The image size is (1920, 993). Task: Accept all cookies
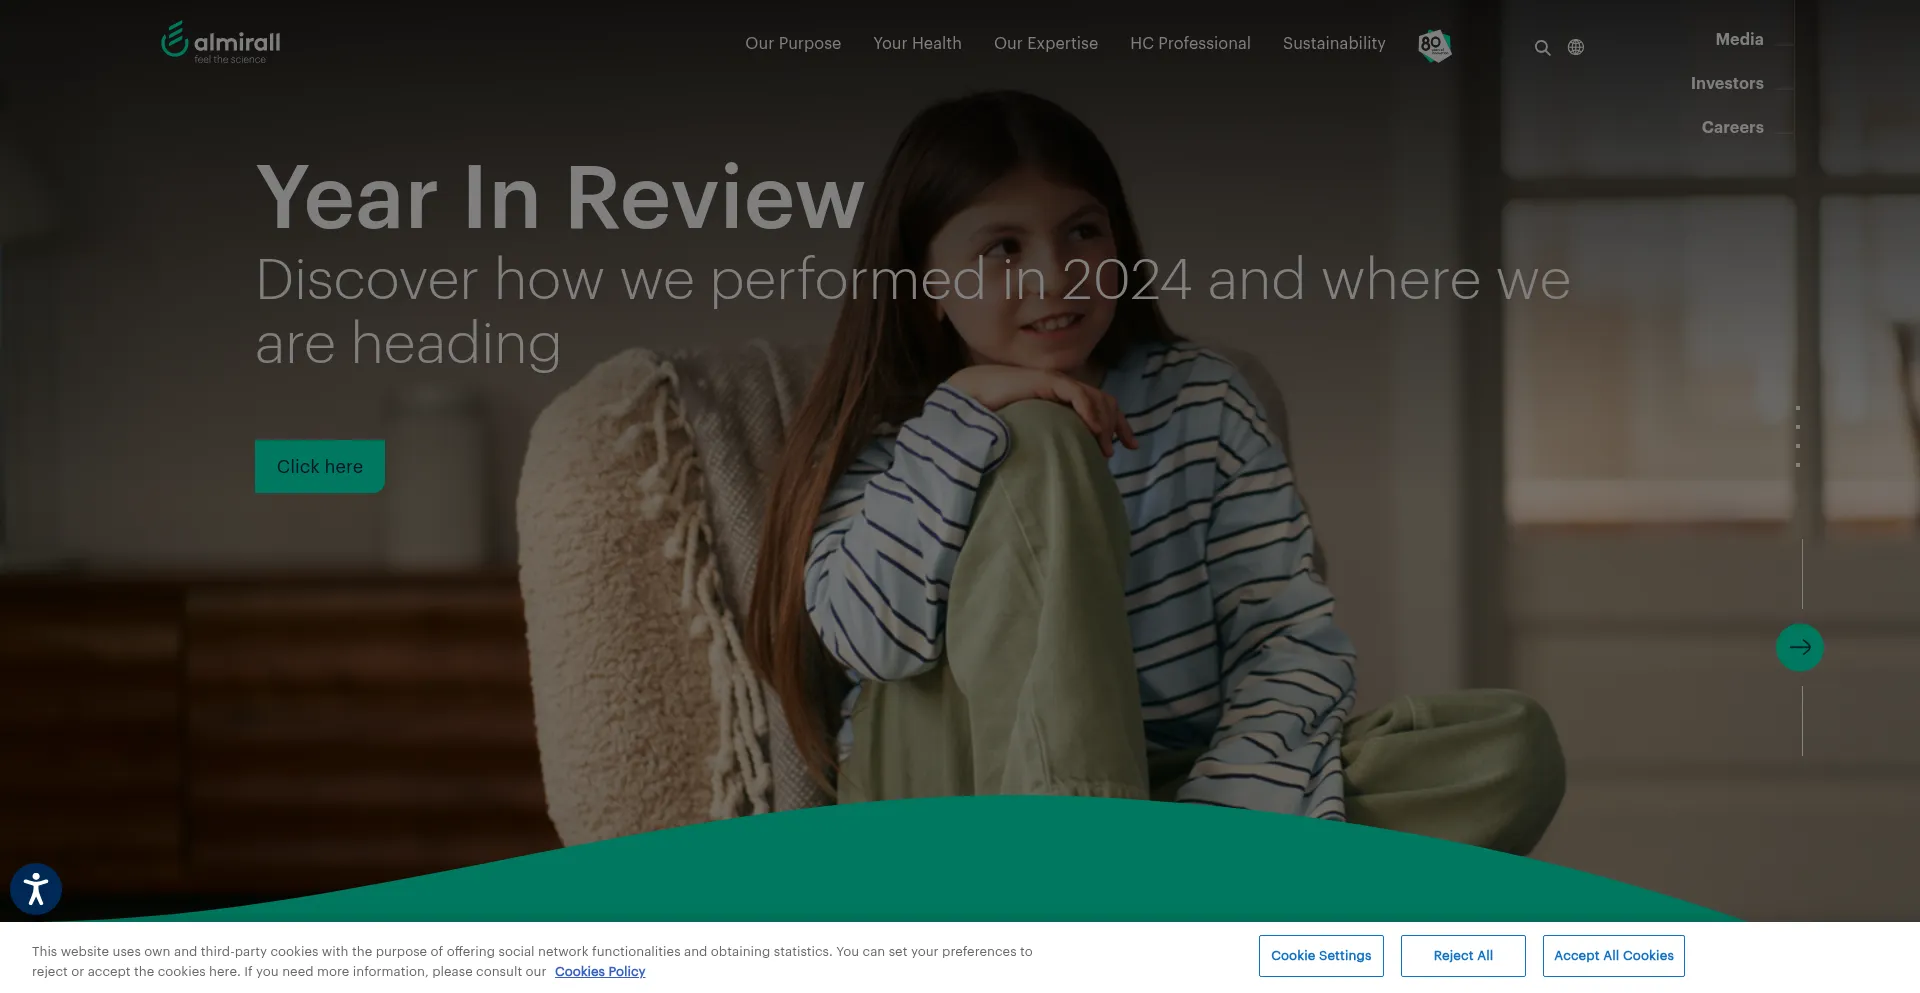coord(1614,956)
